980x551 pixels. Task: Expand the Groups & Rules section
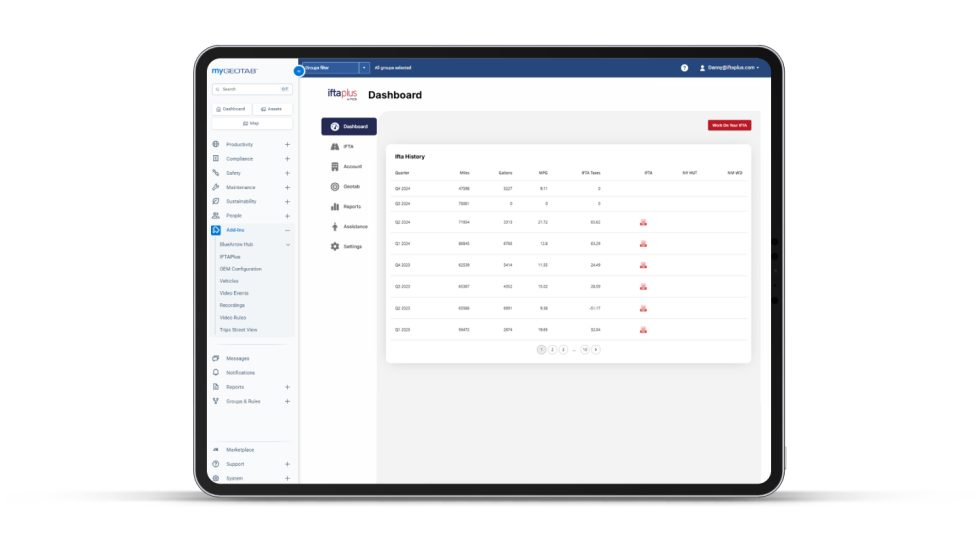[x=287, y=401]
